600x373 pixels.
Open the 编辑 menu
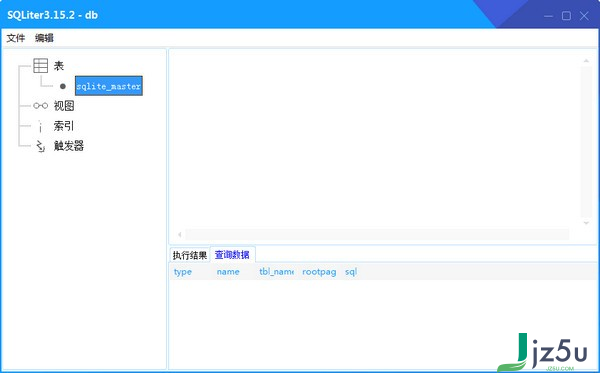[44, 38]
